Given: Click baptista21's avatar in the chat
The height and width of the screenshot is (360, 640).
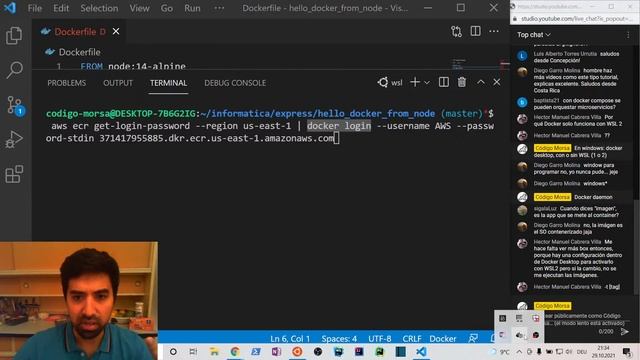Looking at the screenshot, I should coord(522,102).
